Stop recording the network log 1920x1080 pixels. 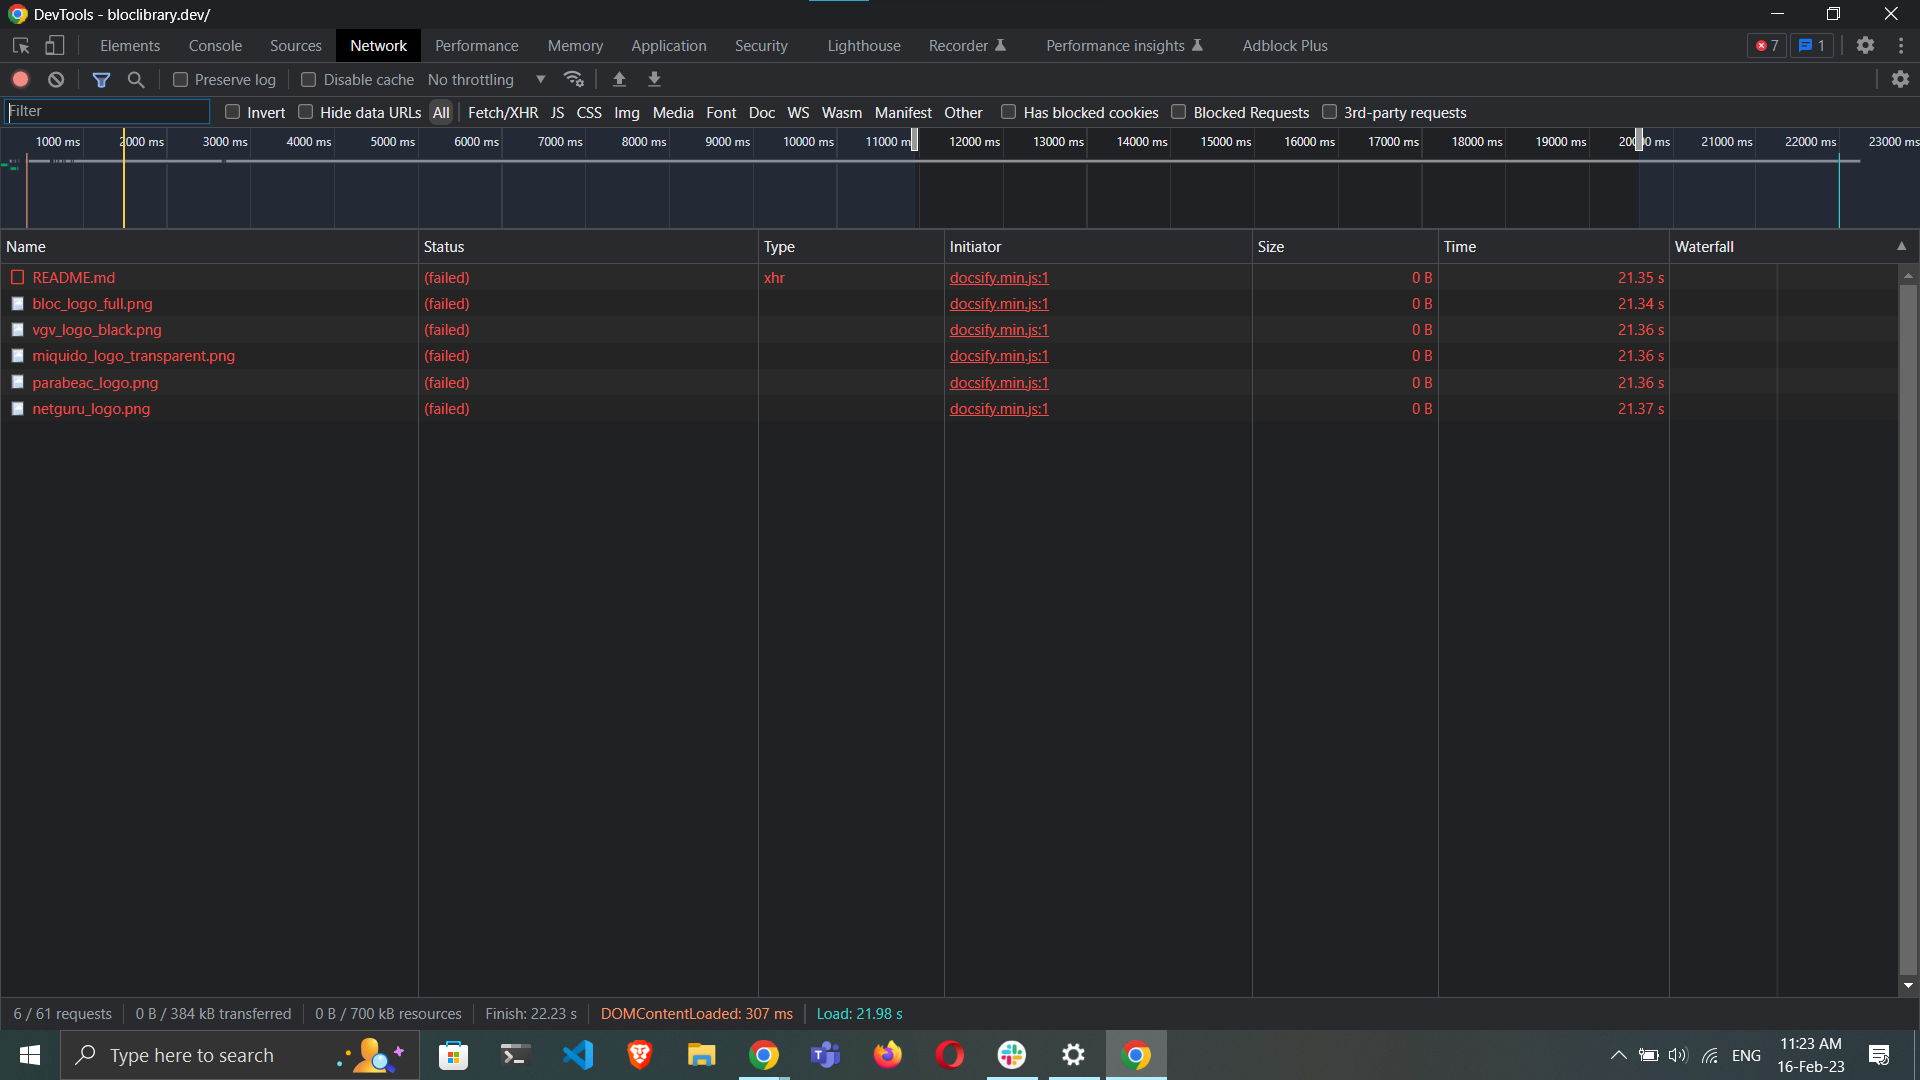[20, 79]
